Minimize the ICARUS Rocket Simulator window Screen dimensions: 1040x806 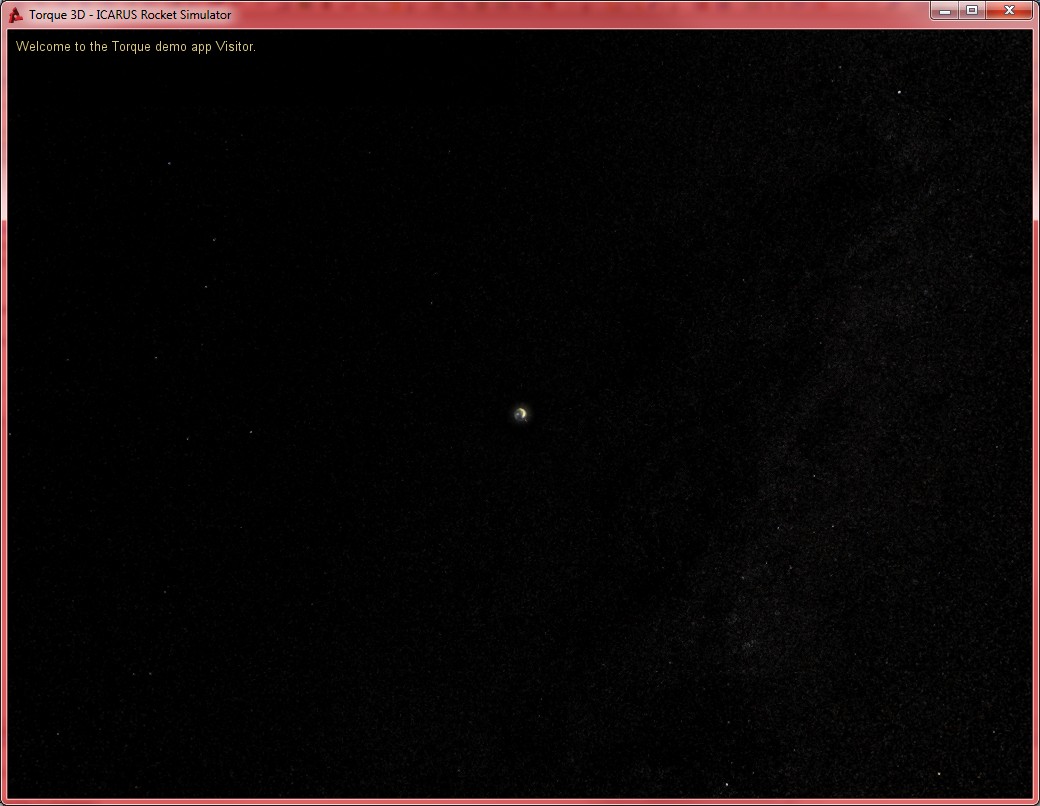pos(945,11)
